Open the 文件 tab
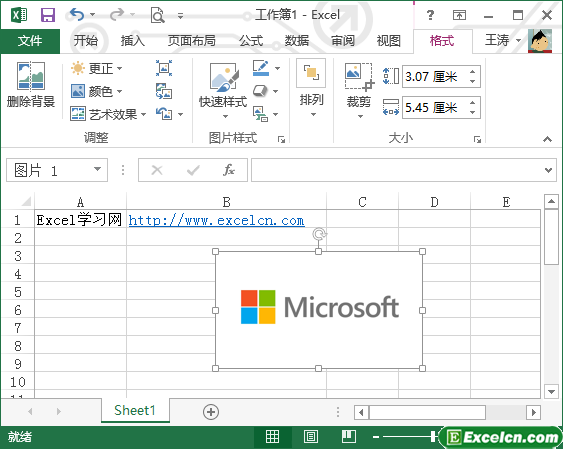Screen dimensions: 563x449 point(30,41)
